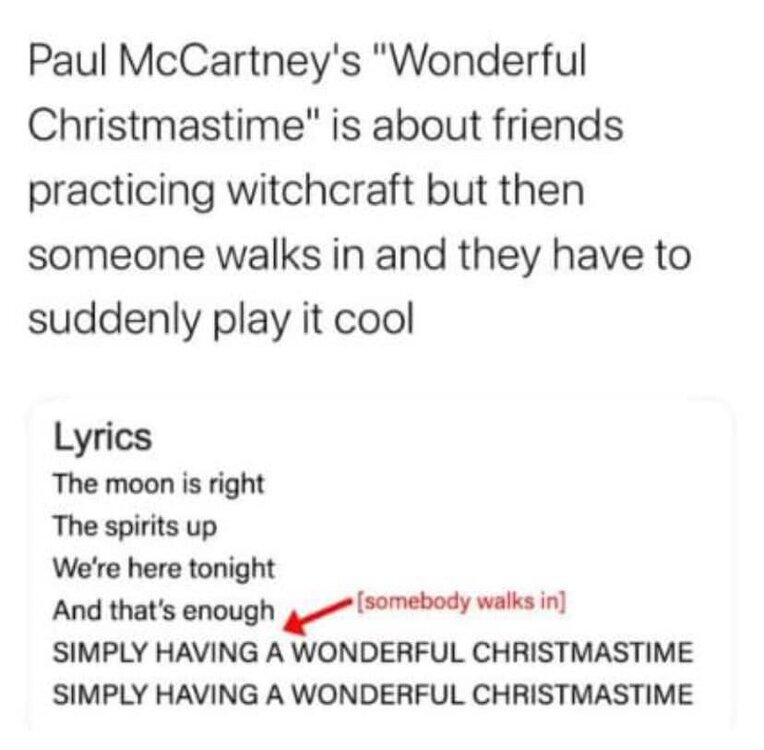Select the lyric line 'The moon is right'
The width and height of the screenshot is (764, 750).
(x=159, y=484)
